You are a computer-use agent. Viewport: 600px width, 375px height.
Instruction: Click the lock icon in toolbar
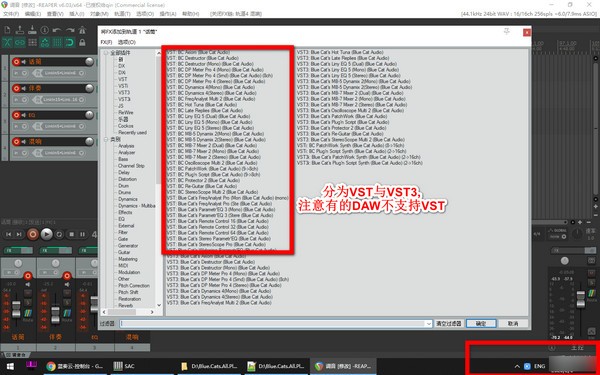tap(82, 42)
